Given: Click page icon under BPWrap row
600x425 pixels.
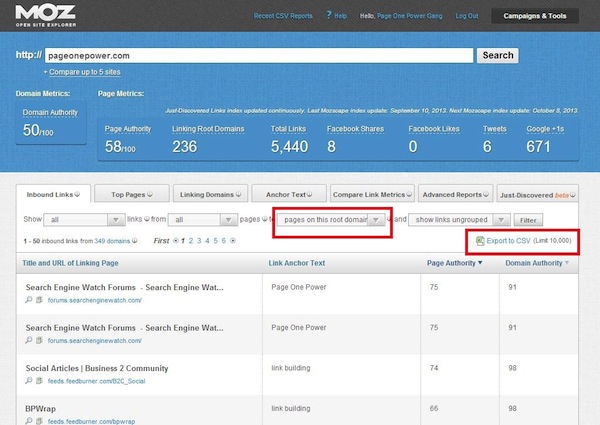Looking at the screenshot, I should (x=39, y=421).
